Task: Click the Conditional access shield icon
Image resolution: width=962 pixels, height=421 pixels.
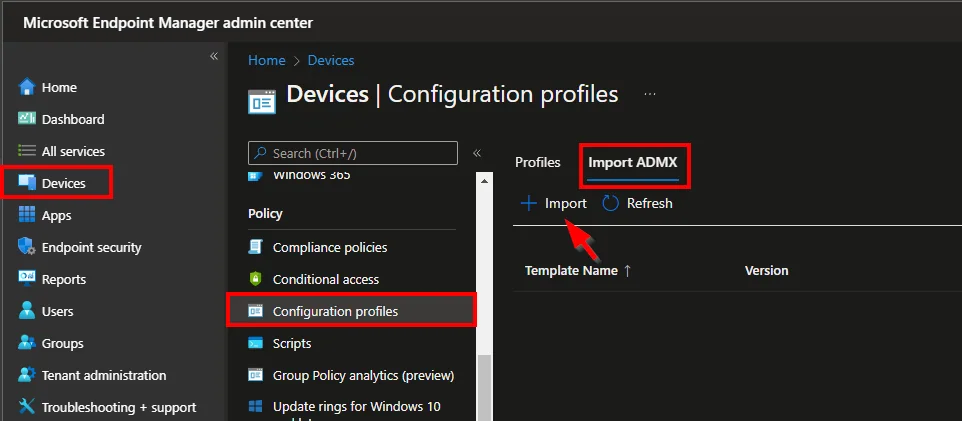Action: [255, 279]
